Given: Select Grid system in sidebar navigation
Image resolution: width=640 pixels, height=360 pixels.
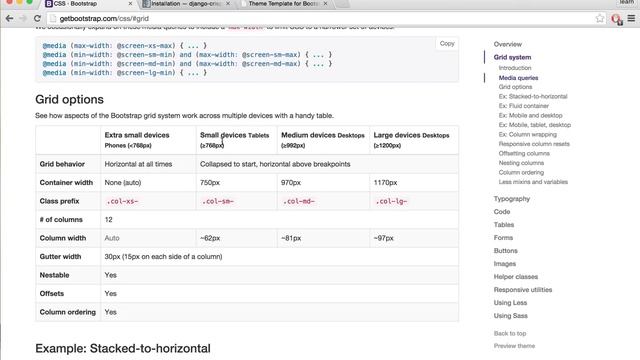Looking at the screenshot, I should [512, 57].
